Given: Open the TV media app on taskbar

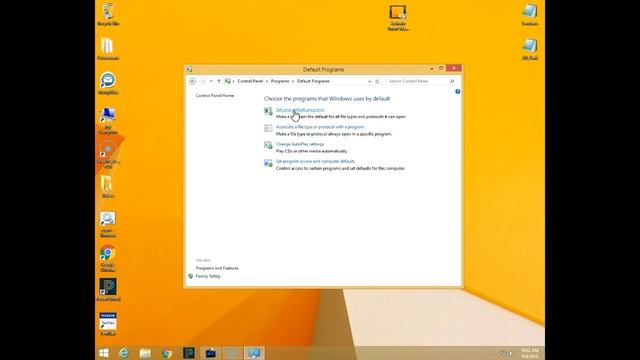Looking at the screenshot, I should pyautogui.click(x=211, y=353).
